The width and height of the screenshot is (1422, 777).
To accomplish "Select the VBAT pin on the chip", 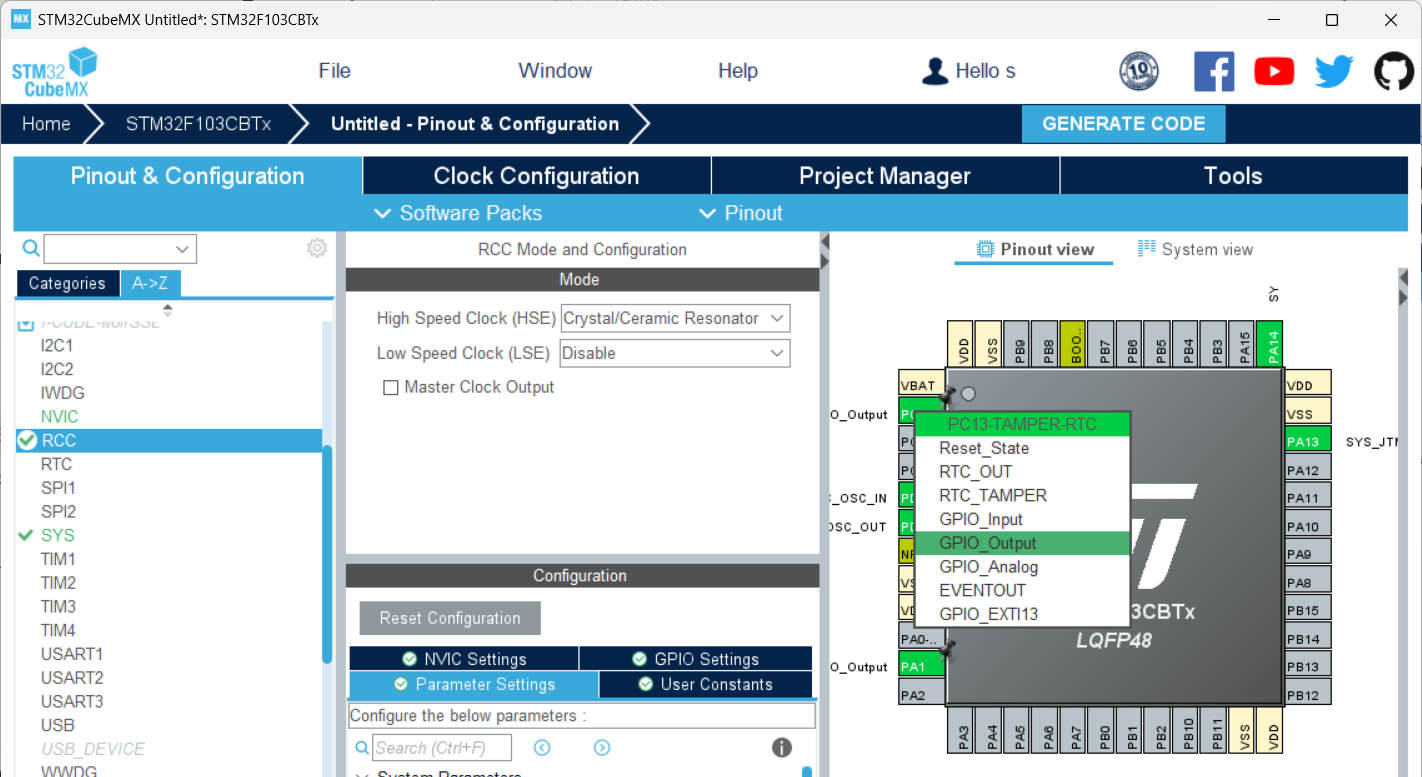I will click(x=922, y=385).
